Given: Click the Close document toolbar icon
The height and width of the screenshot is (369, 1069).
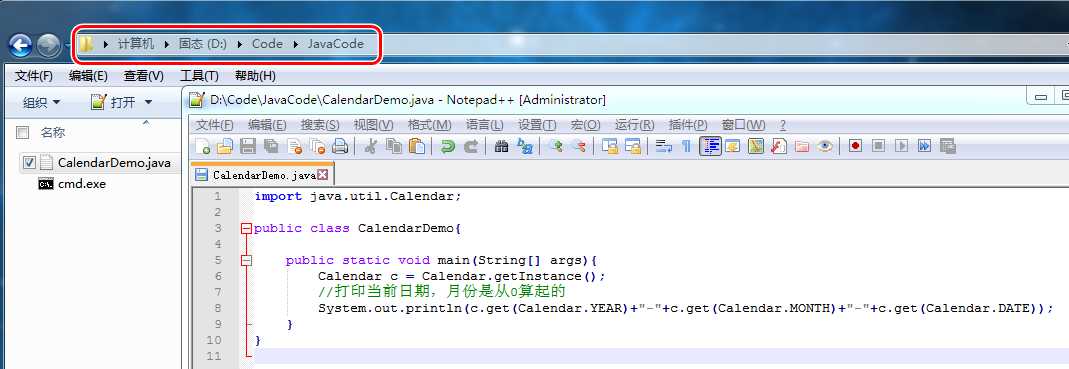Looking at the screenshot, I should click(x=295, y=146).
